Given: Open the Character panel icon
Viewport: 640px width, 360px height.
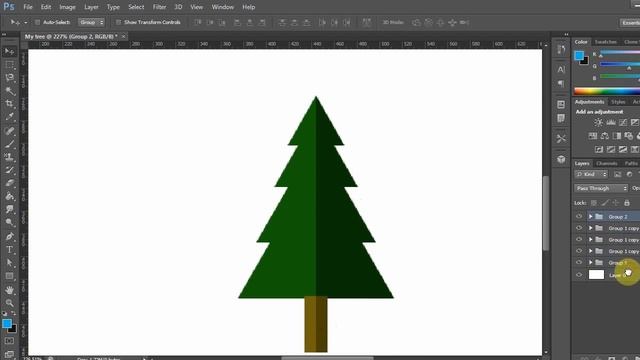Looking at the screenshot, I should pos(561,69).
